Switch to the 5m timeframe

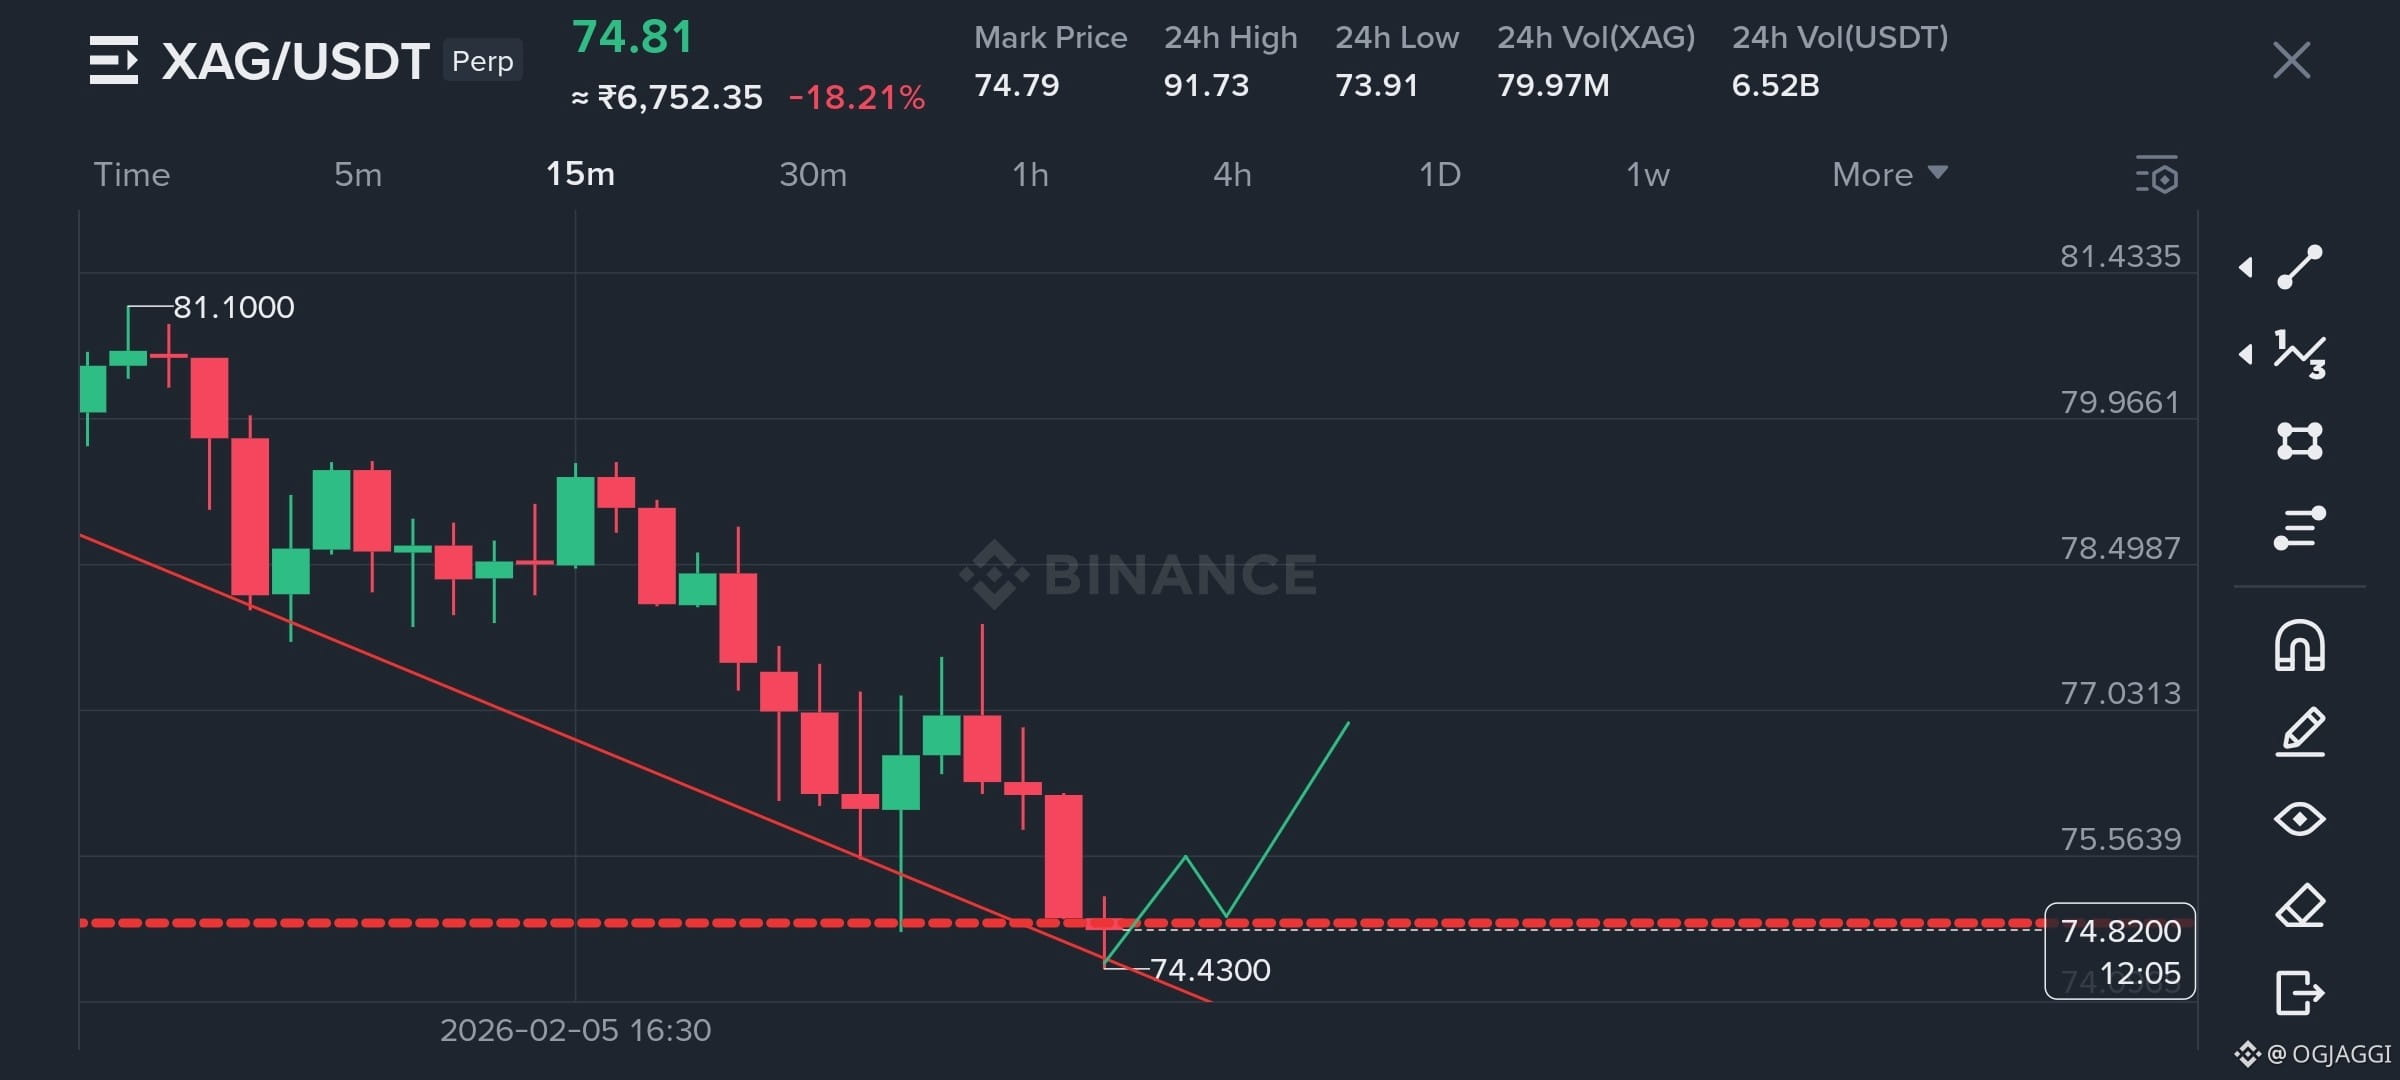pos(358,175)
